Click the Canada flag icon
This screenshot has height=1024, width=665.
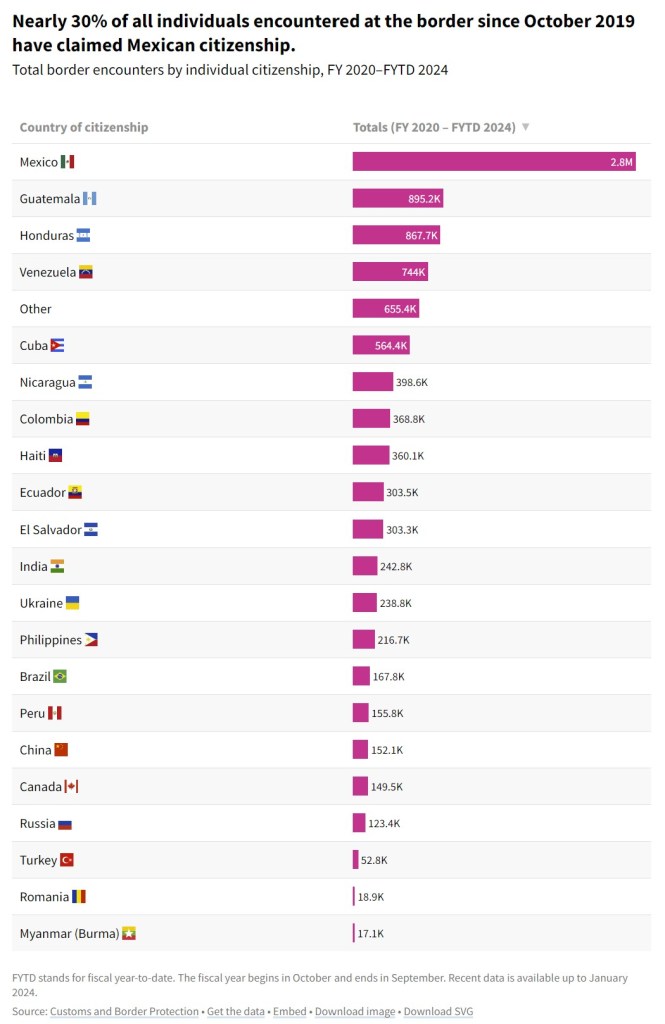click(71, 787)
